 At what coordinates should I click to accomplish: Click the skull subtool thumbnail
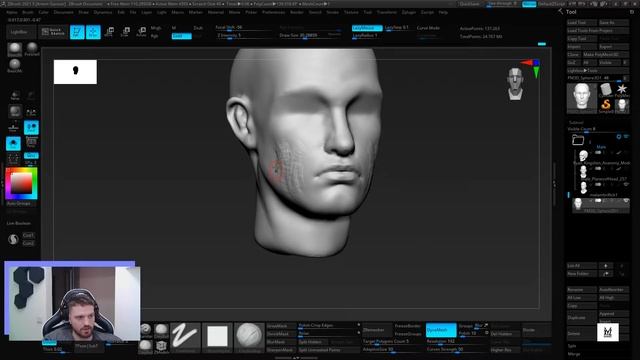(x=583, y=155)
